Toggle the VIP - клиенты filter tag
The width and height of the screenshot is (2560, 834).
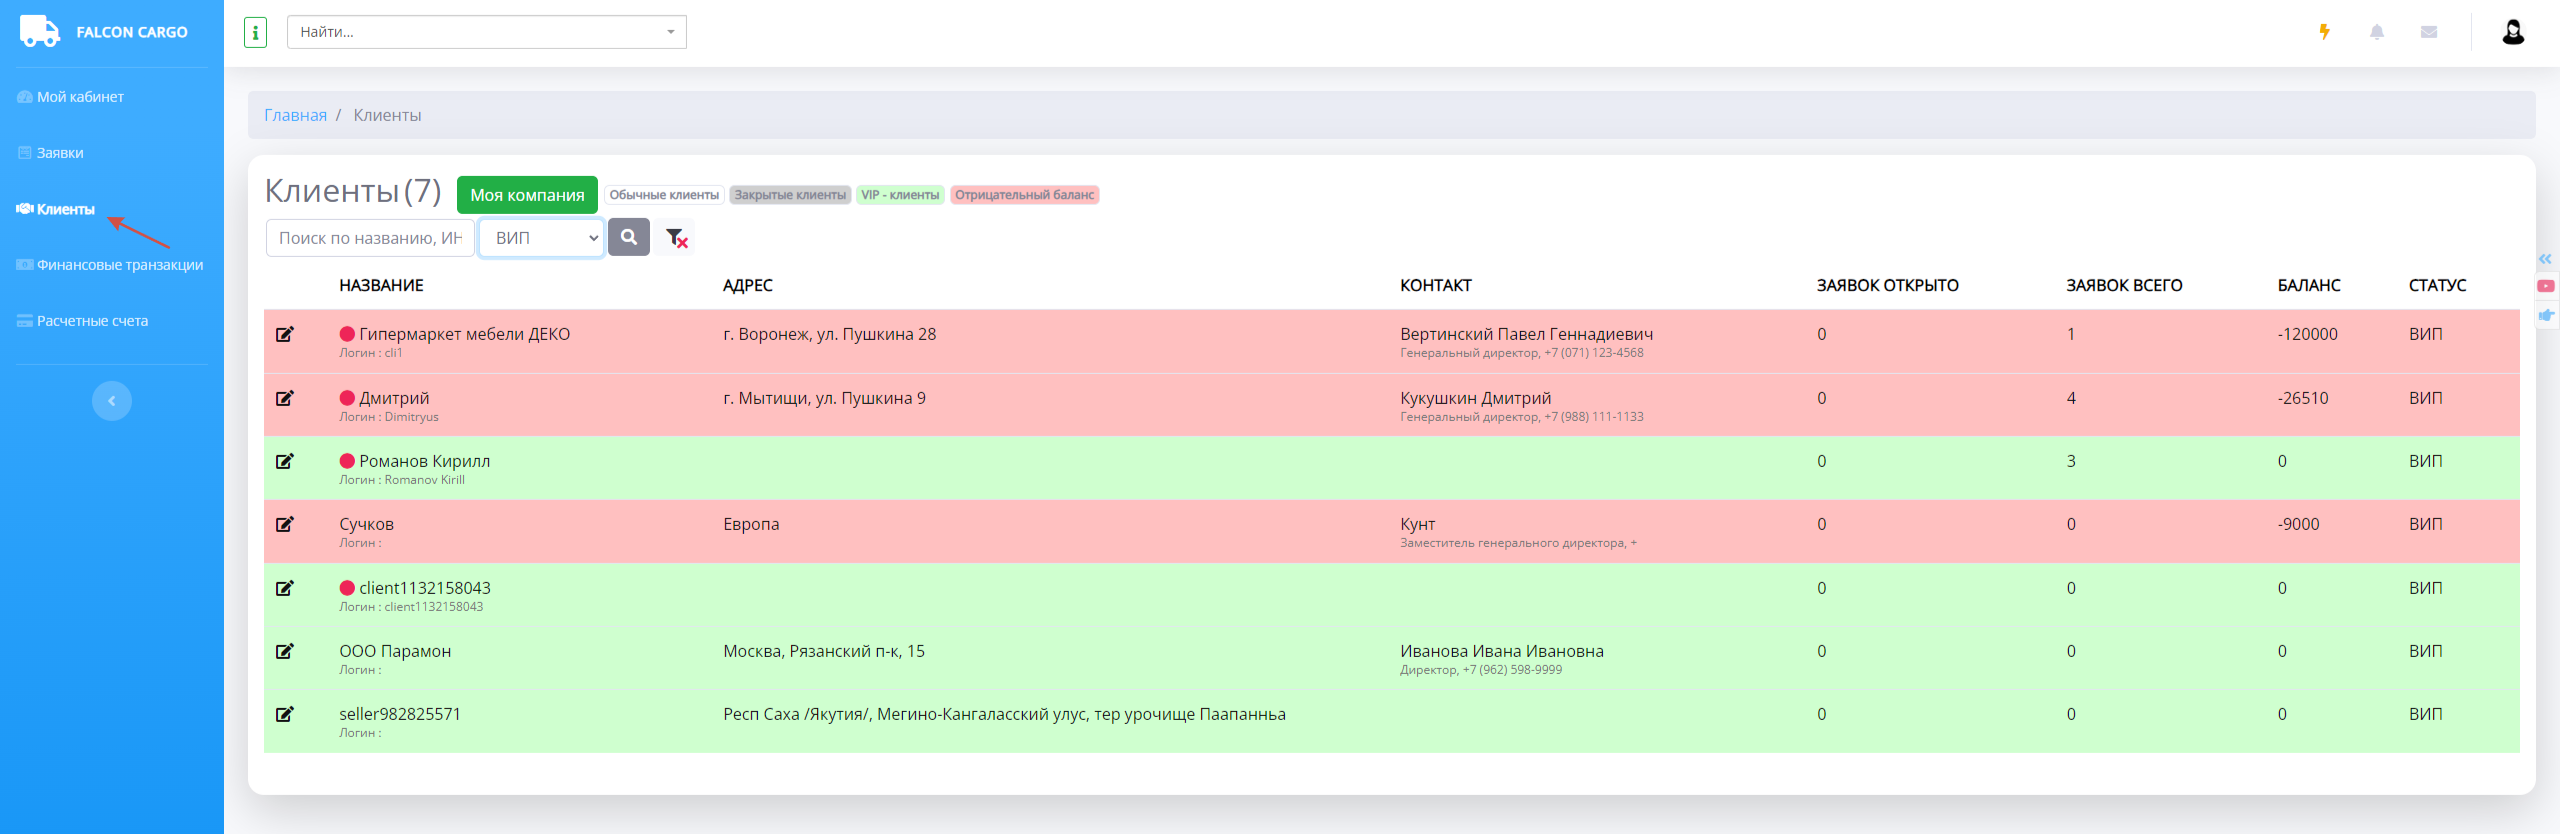[x=900, y=195]
